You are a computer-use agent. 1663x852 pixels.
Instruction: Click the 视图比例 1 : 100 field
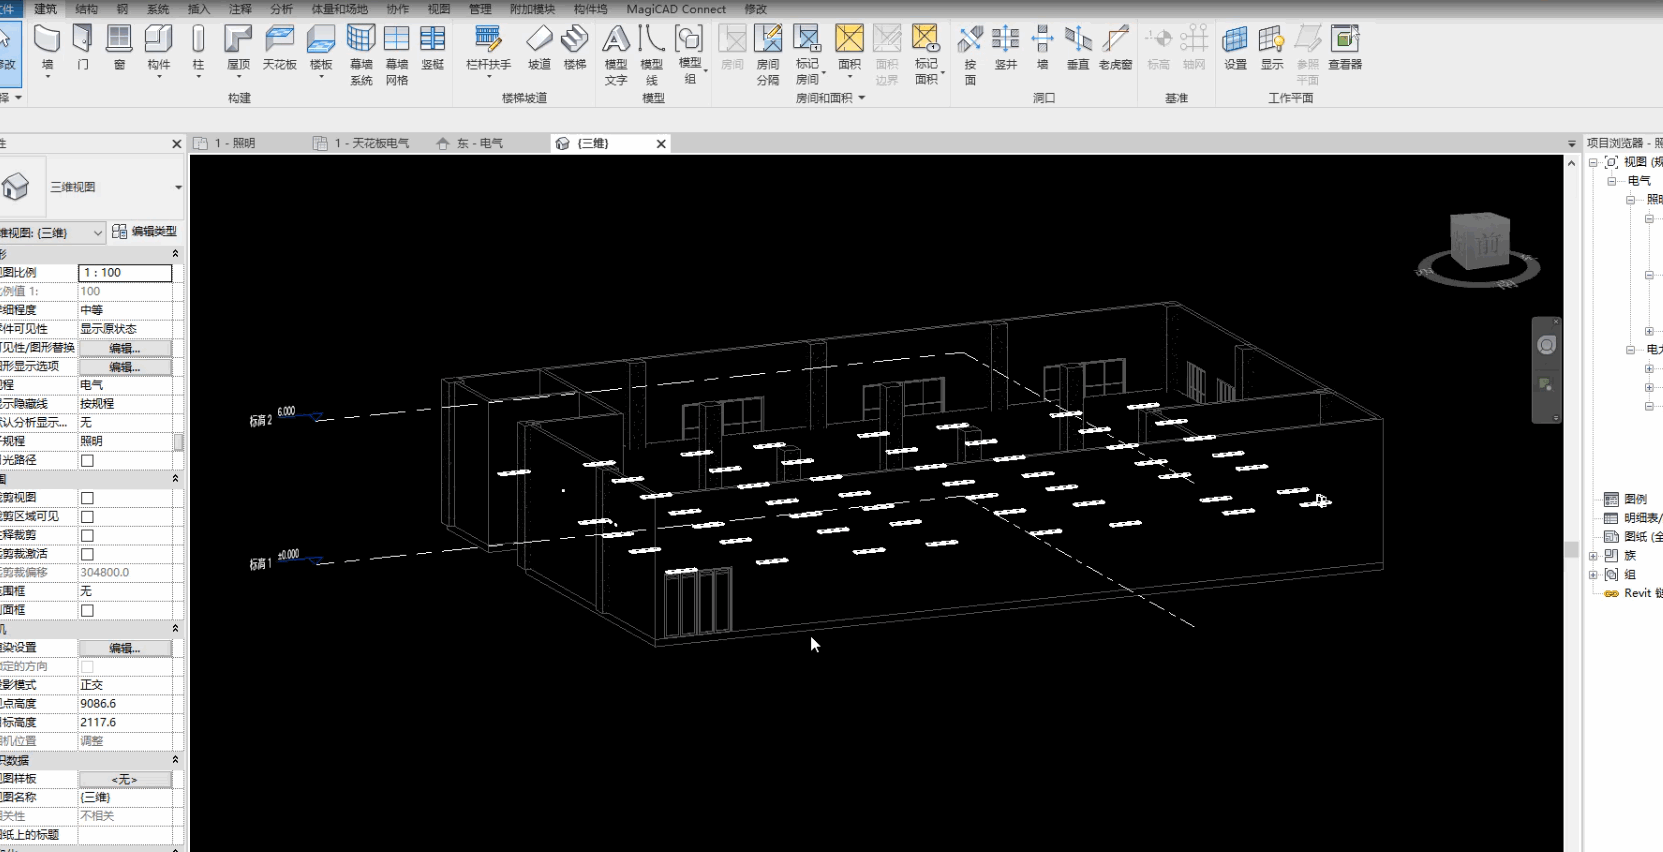coord(125,273)
